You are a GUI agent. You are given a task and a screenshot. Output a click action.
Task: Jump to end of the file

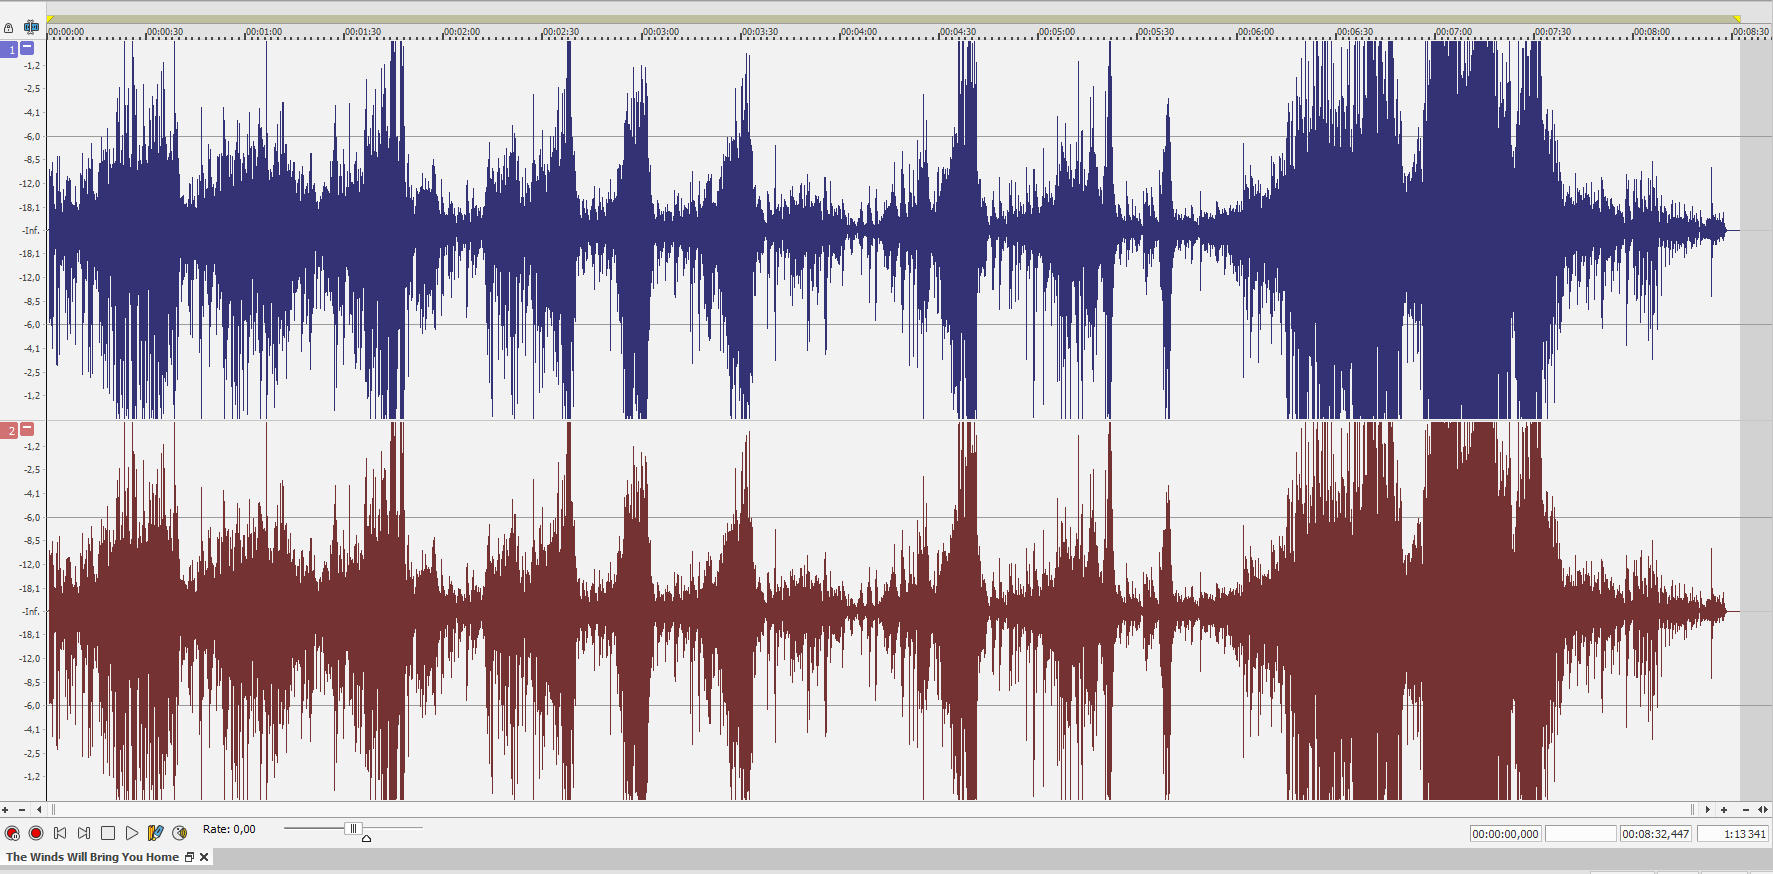pyautogui.click(x=84, y=833)
